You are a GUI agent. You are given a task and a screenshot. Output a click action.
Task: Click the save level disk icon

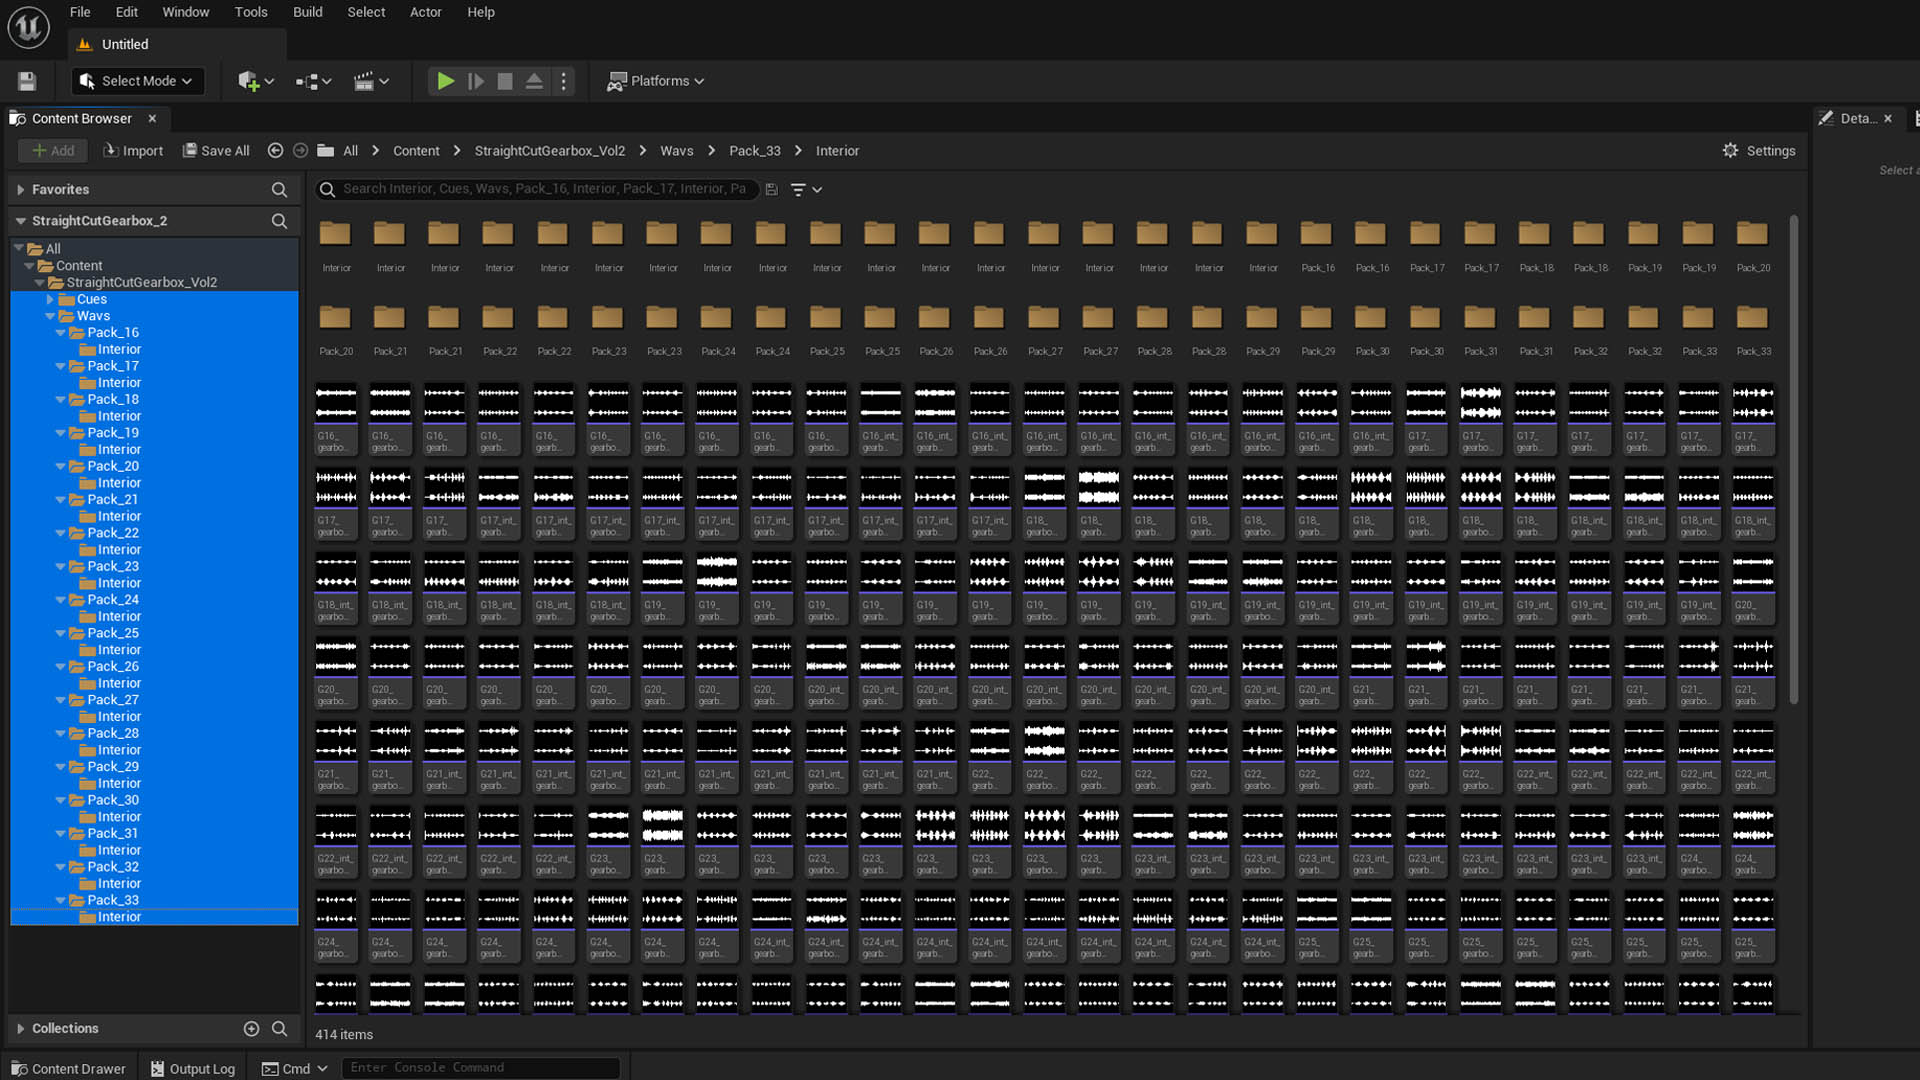point(27,81)
